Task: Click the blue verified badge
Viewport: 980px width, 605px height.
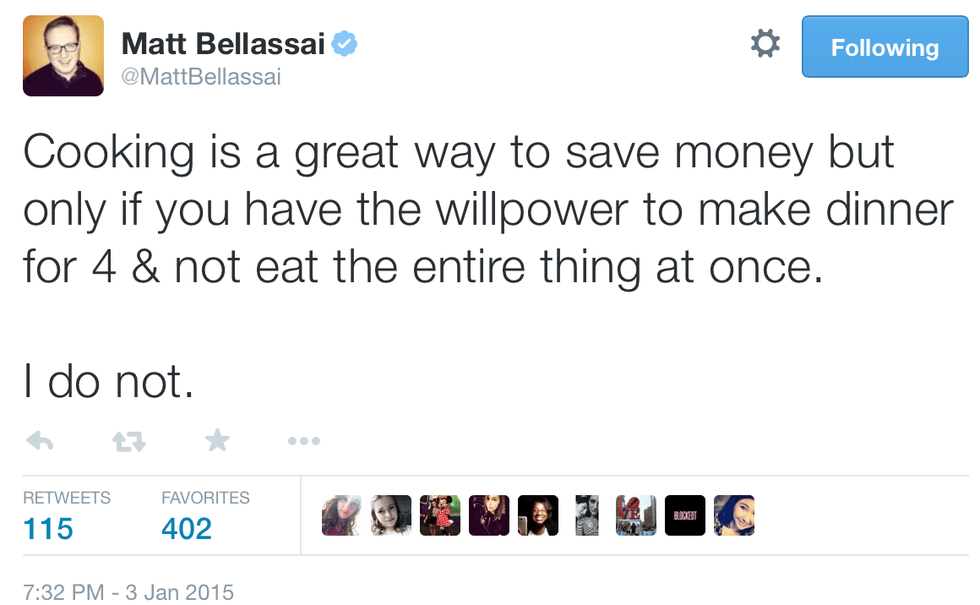Action: [346, 44]
